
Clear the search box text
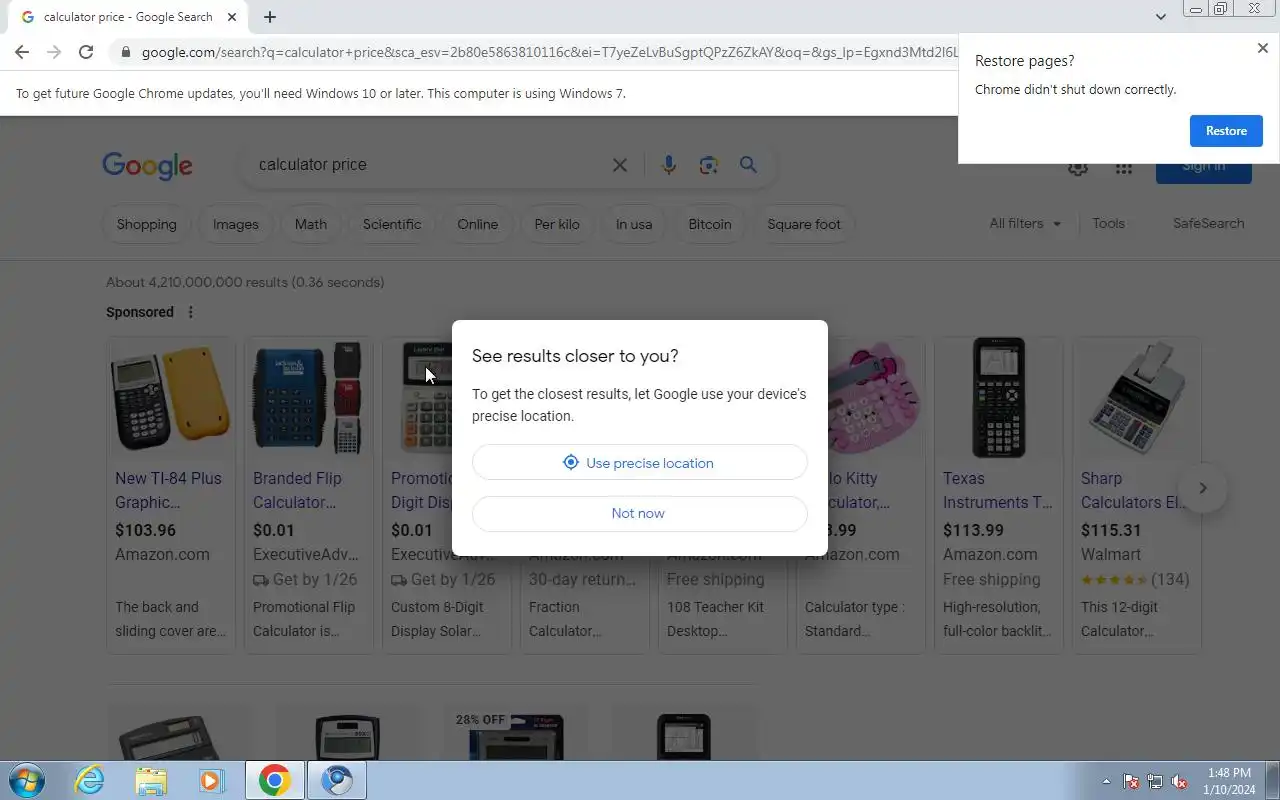[x=620, y=165]
